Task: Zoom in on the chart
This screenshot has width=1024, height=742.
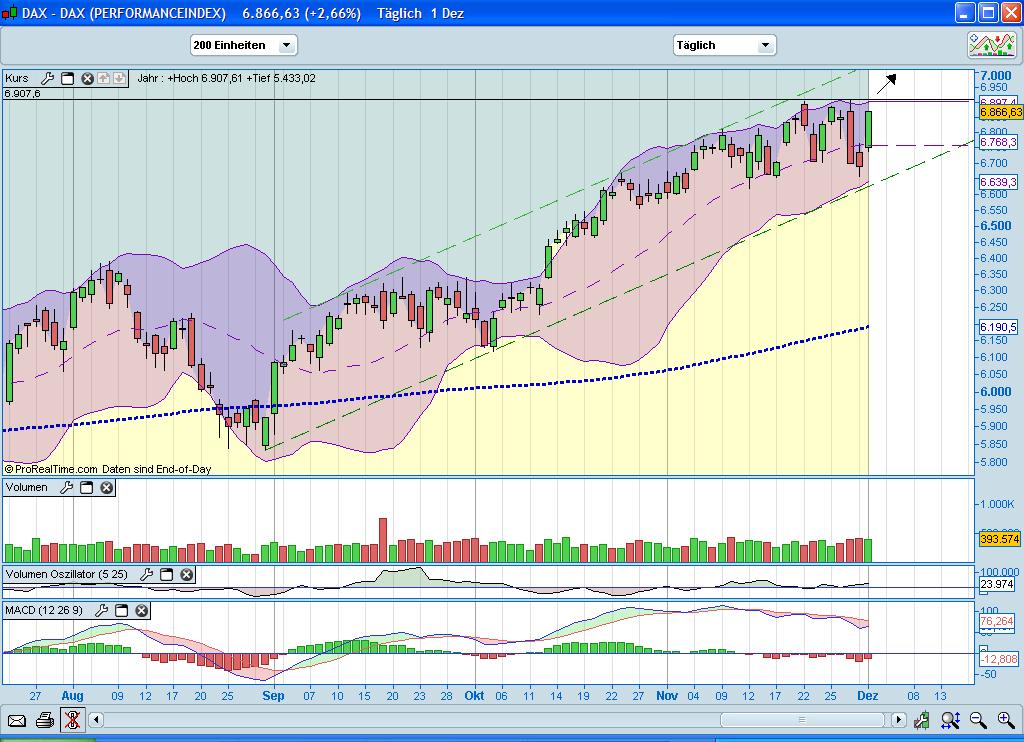Action: click(1005, 719)
